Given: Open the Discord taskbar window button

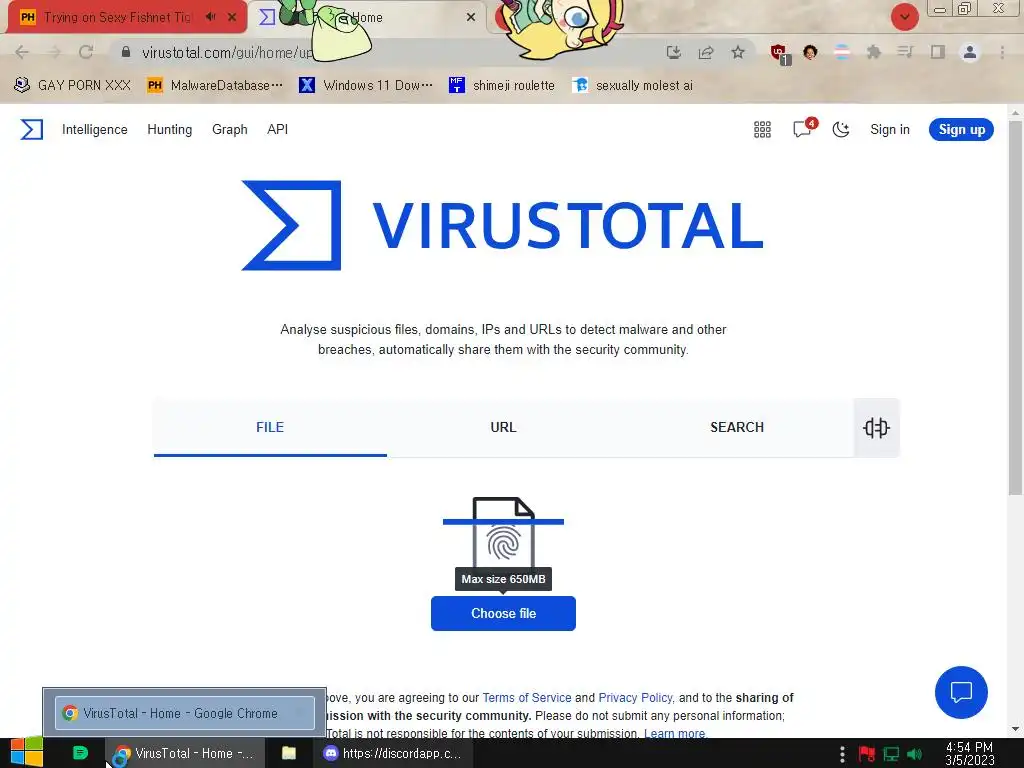Looking at the screenshot, I should click(x=393, y=753).
